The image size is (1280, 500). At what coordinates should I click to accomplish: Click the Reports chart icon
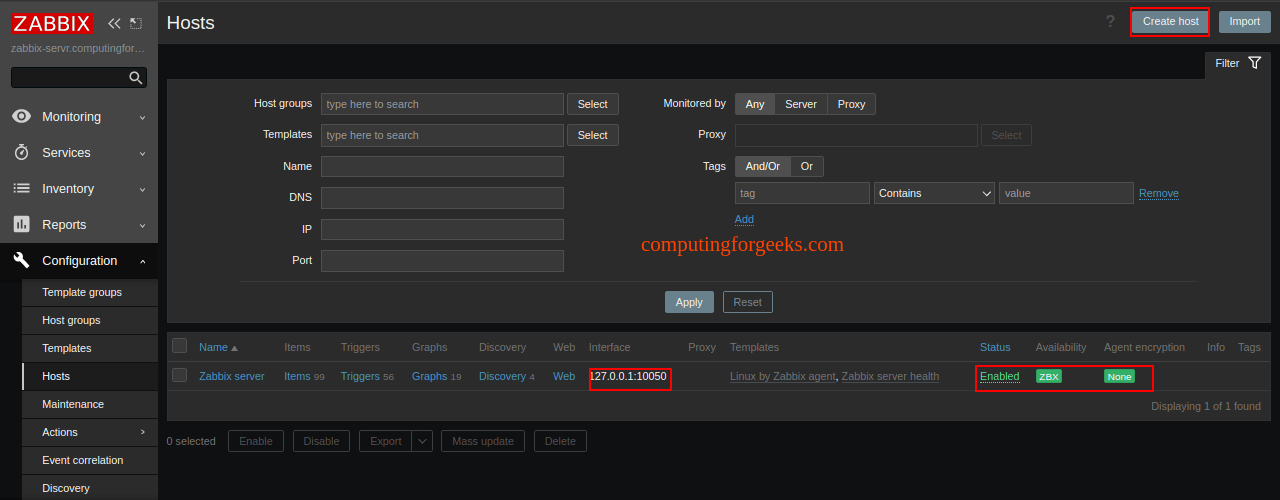(21, 225)
